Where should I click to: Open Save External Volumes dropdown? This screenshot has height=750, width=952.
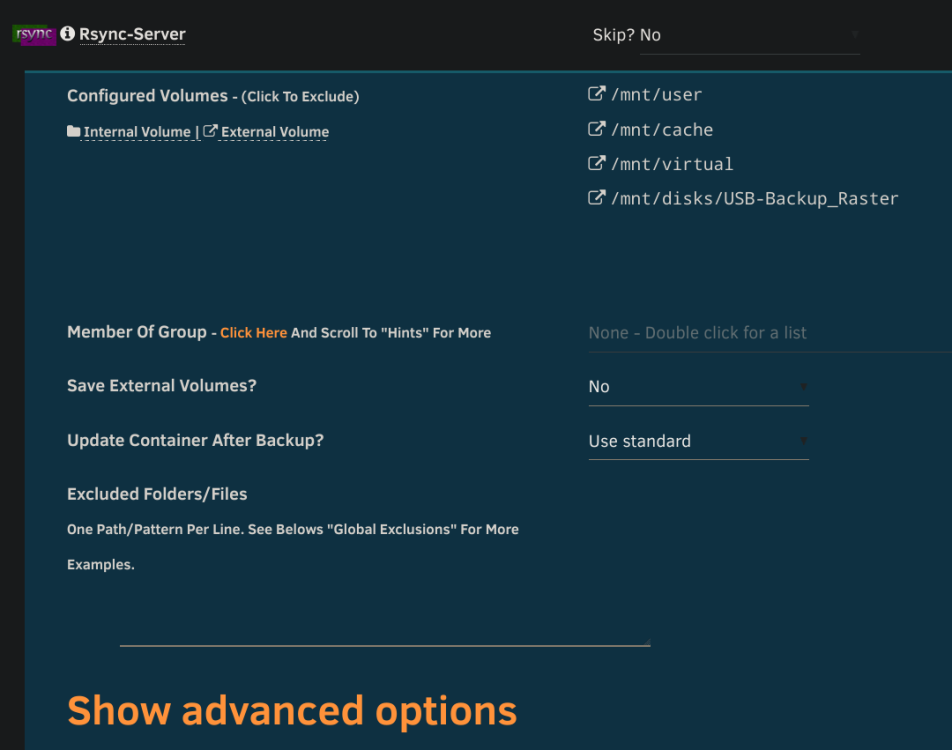699,387
